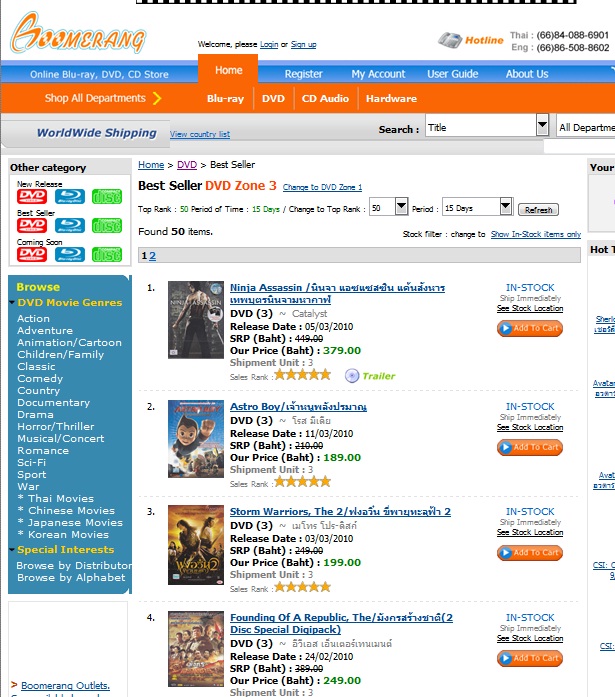The height and width of the screenshot is (697, 615).
Task: Open New Release DVD category icon
Action: tap(32, 196)
